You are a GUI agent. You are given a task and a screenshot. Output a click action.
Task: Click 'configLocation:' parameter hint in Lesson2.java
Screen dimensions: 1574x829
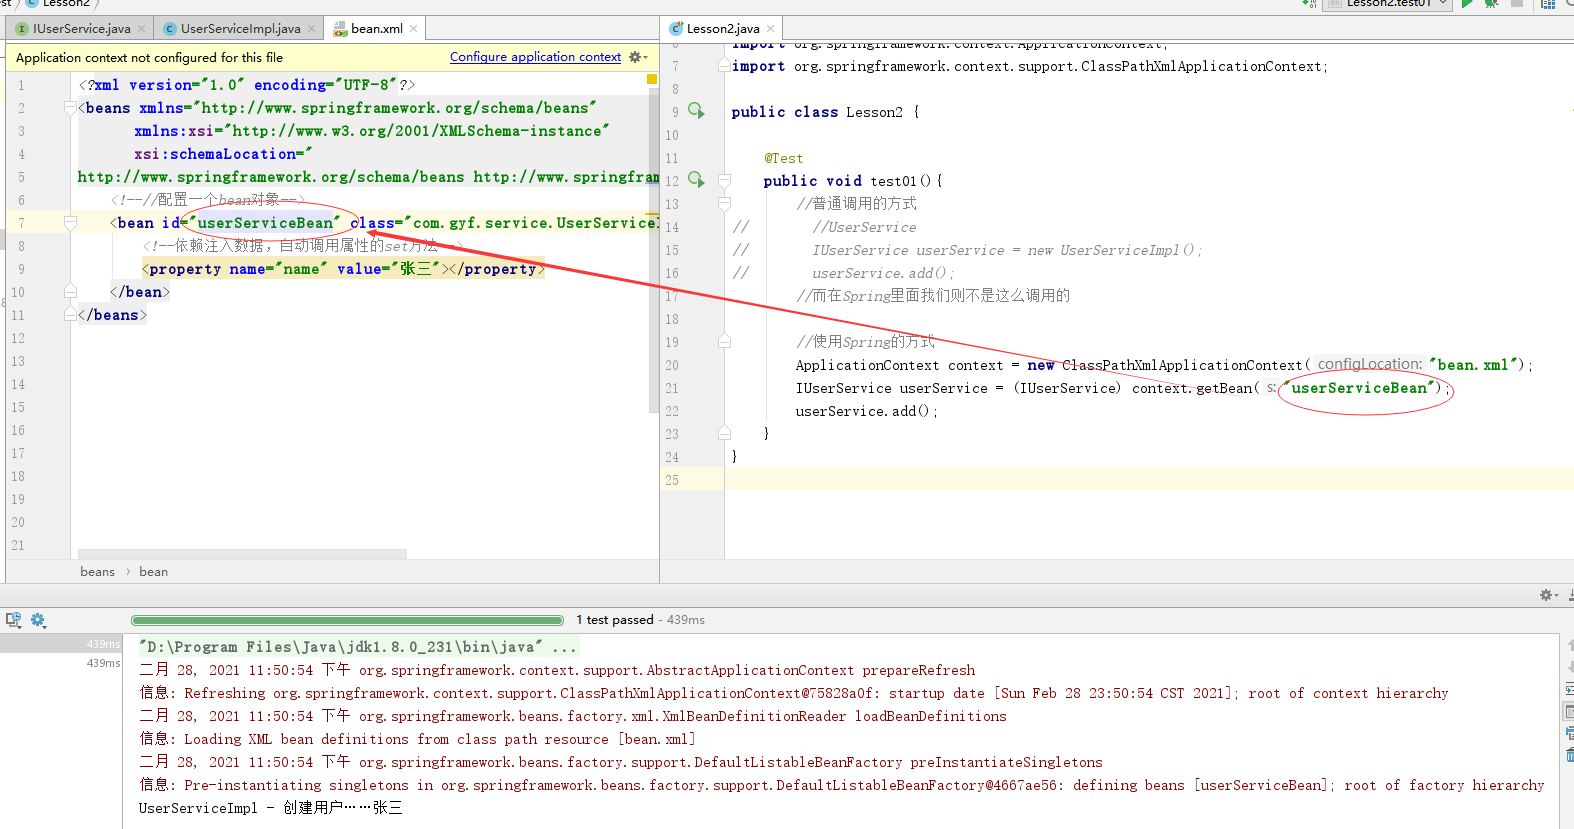[1369, 365]
